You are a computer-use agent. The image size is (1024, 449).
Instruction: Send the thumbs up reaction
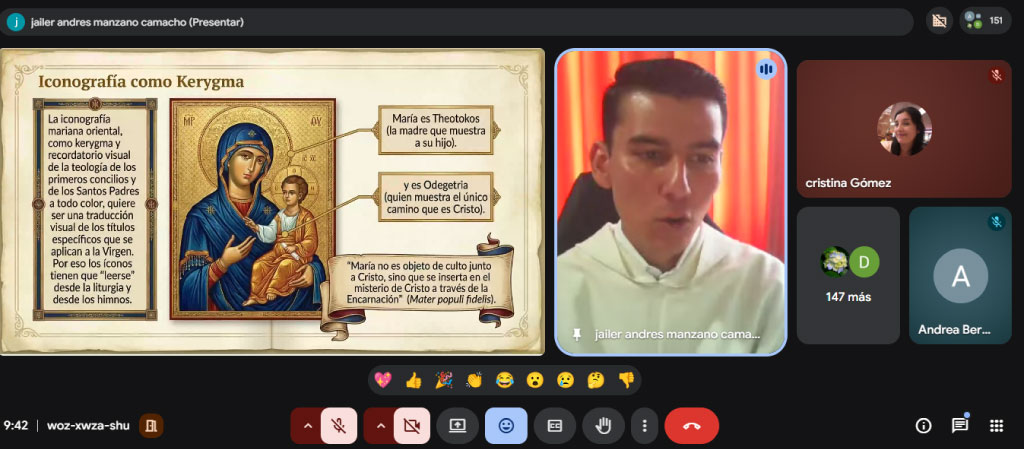coord(413,380)
